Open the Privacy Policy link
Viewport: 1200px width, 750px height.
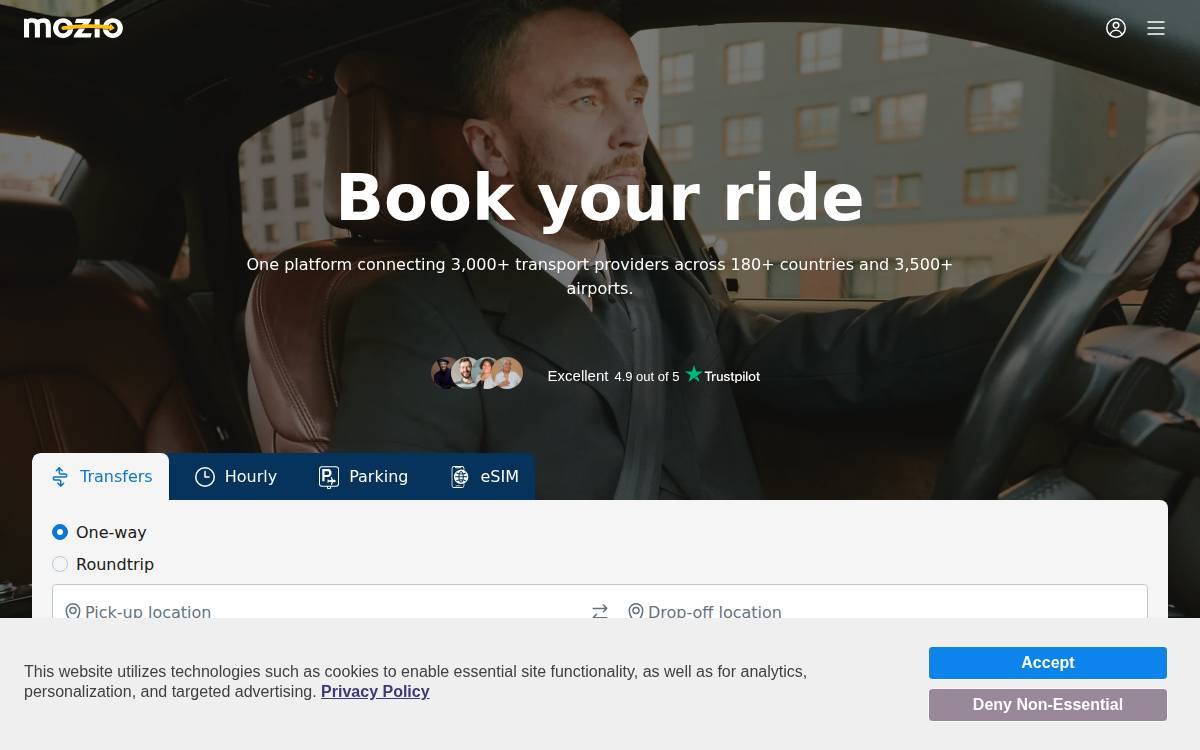(375, 692)
